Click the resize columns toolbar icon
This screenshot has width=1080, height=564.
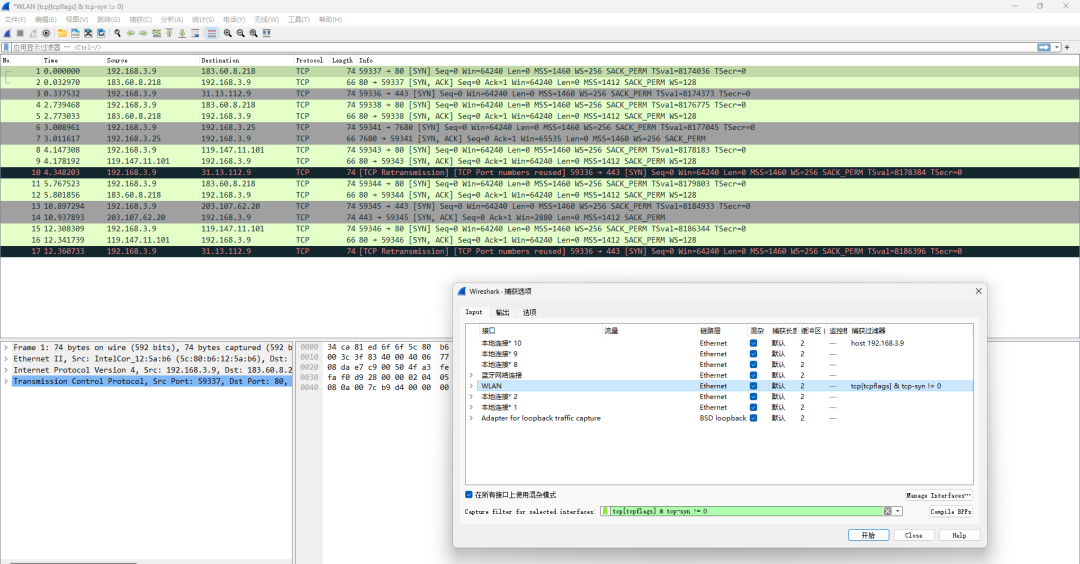[x=267, y=33]
